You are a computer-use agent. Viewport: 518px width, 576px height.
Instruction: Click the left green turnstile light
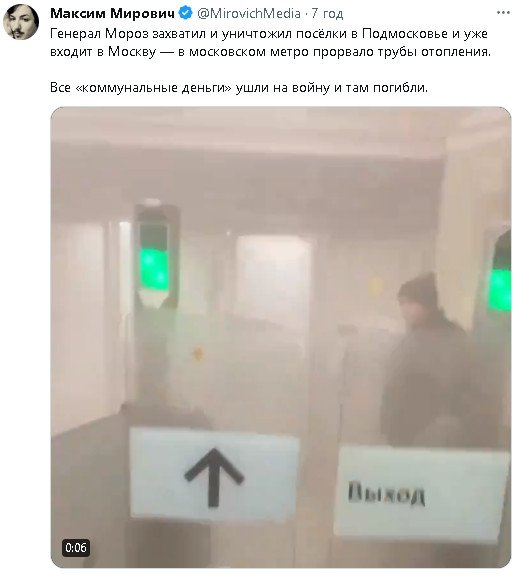pyautogui.click(x=154, y=267)
